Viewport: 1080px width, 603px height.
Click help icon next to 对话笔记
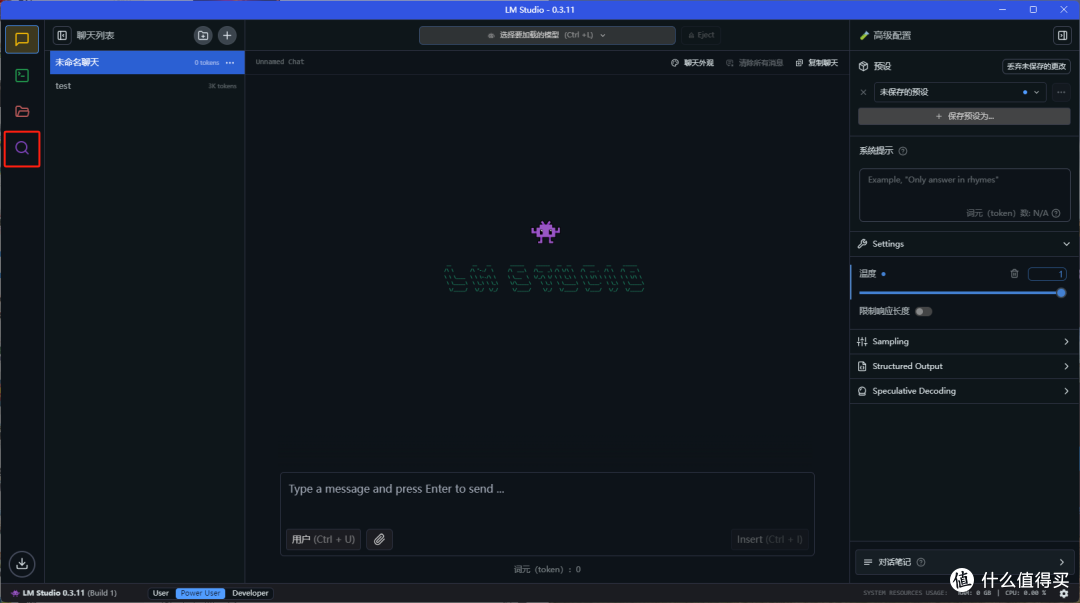pos(921,562)
